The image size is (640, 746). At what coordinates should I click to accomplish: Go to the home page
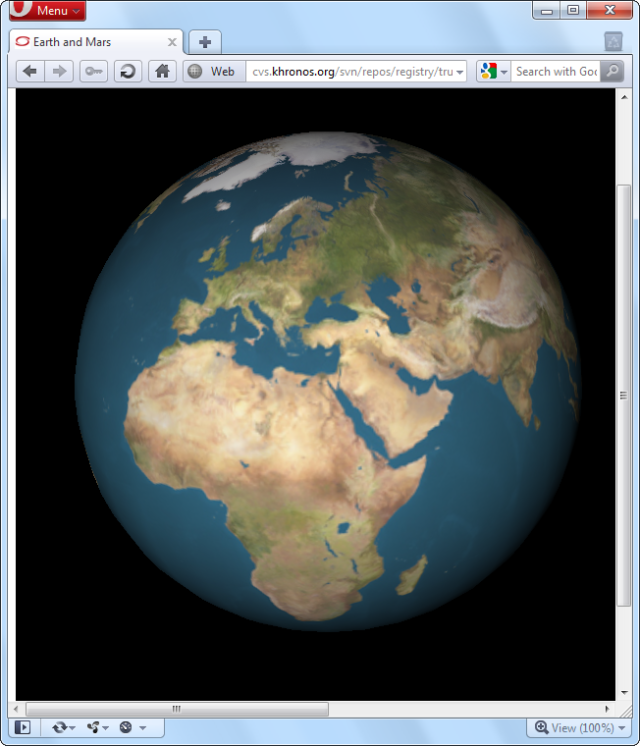point(162,71)
